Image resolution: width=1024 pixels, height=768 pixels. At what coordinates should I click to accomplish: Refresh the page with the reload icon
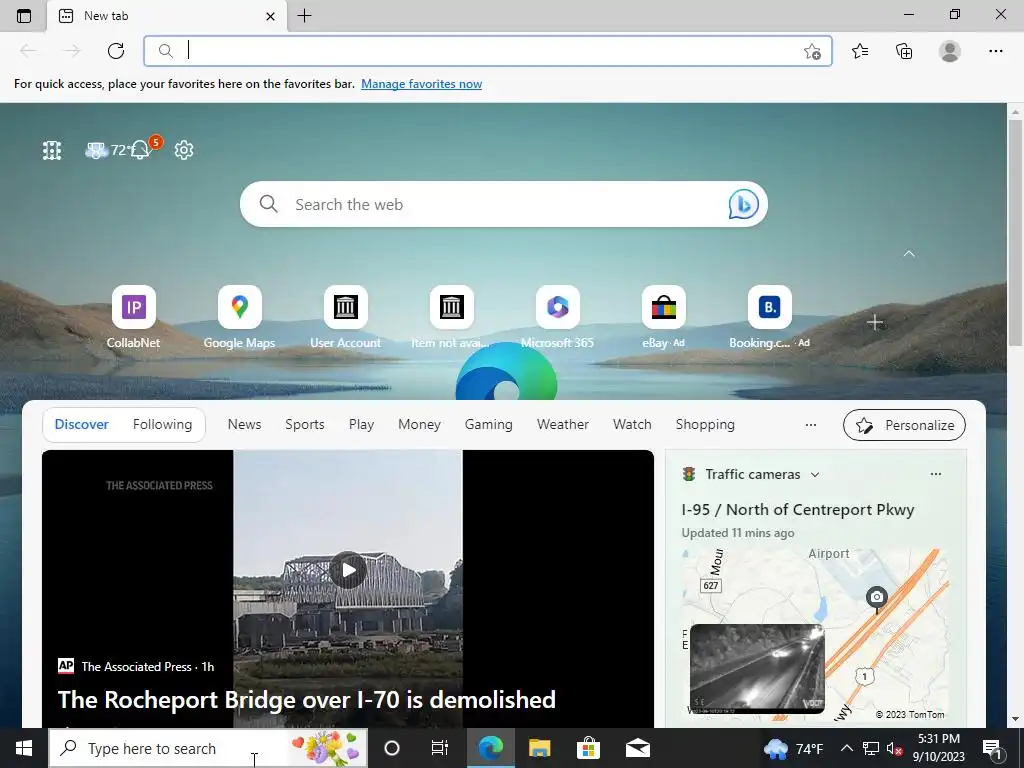click(116, 51)
